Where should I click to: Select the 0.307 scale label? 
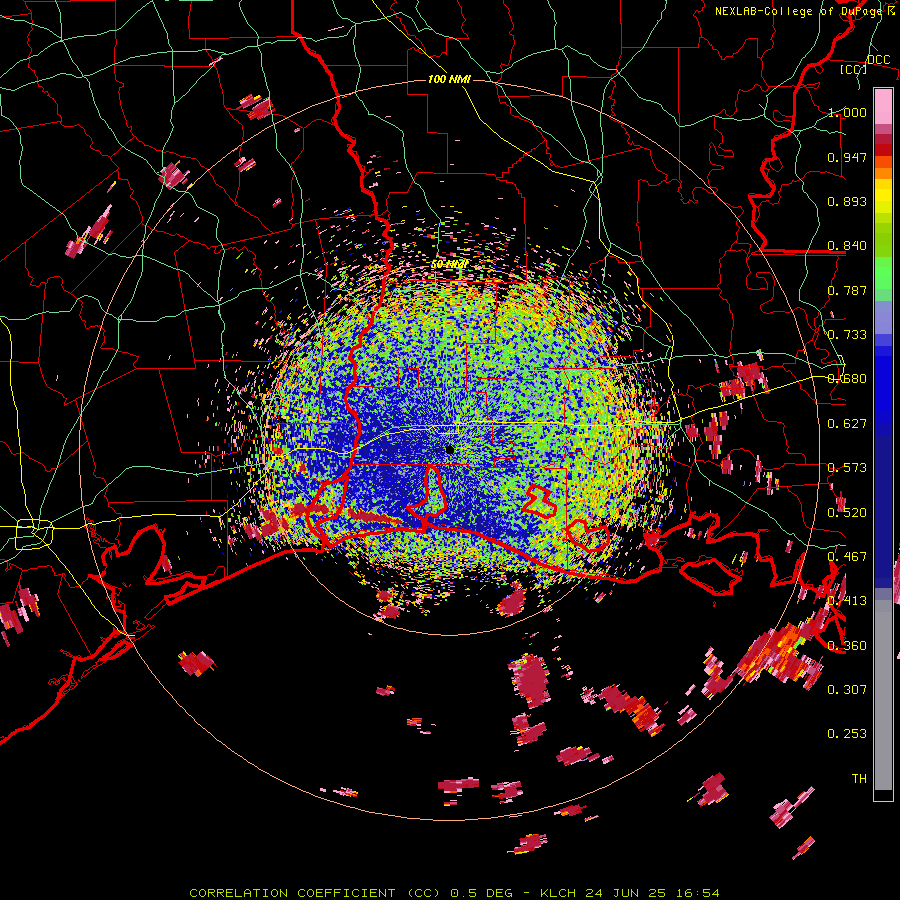(x=847, y=690)
